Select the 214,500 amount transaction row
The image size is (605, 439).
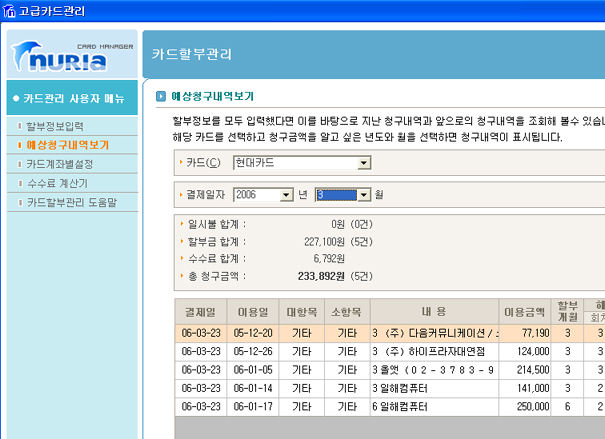(x=433, y=370)
